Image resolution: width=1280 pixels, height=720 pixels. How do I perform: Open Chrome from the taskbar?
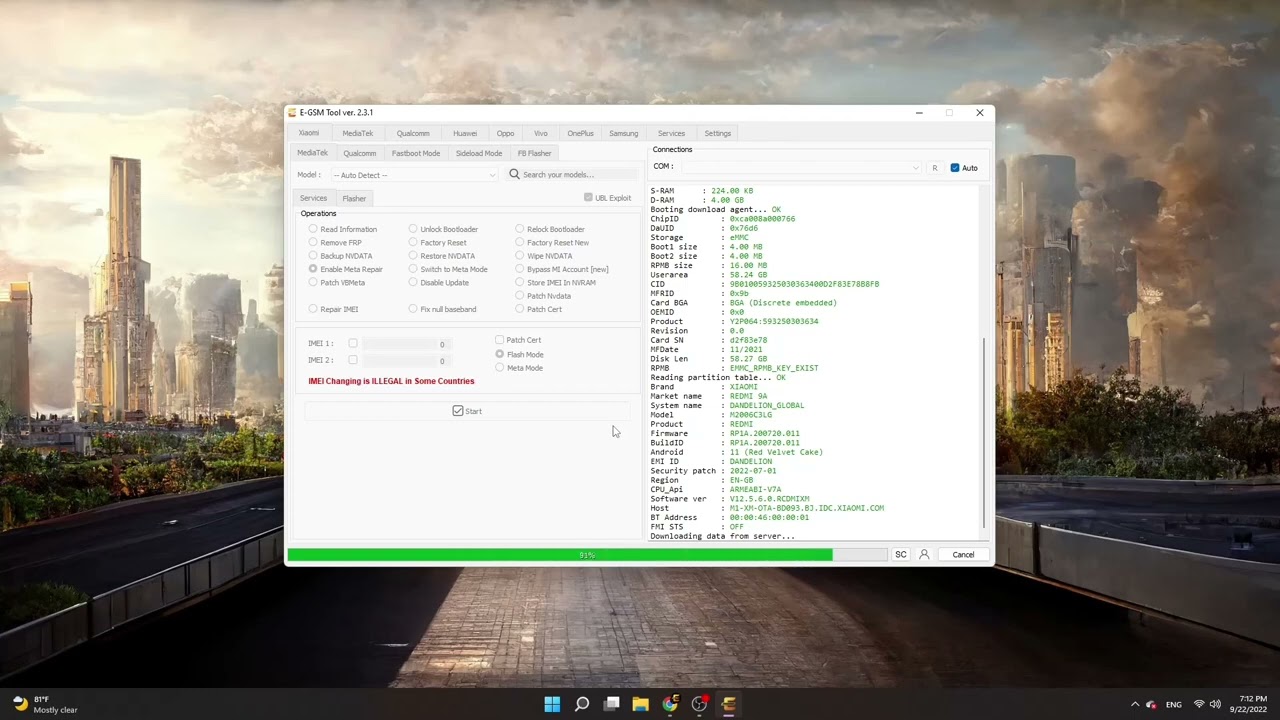(x=670, y=704)
